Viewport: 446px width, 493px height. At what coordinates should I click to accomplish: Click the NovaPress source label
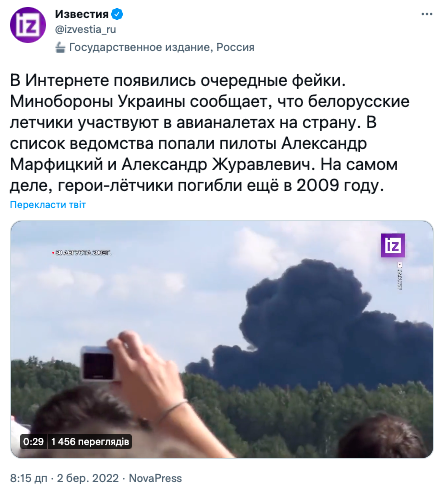point(155,478)
